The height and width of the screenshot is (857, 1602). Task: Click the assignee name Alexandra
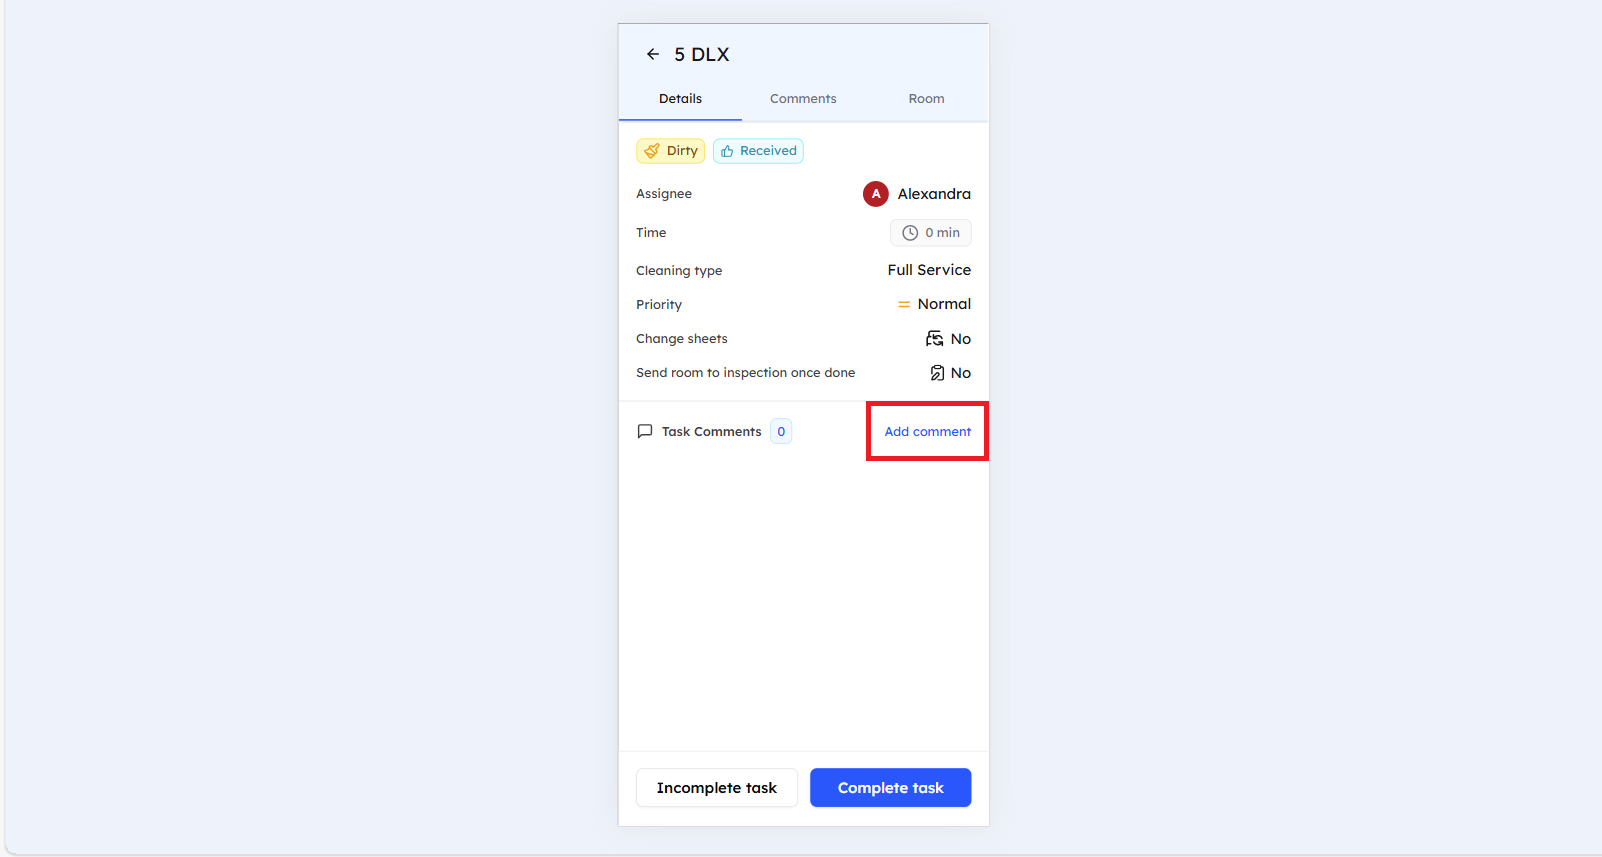click(x=934, y=194)
